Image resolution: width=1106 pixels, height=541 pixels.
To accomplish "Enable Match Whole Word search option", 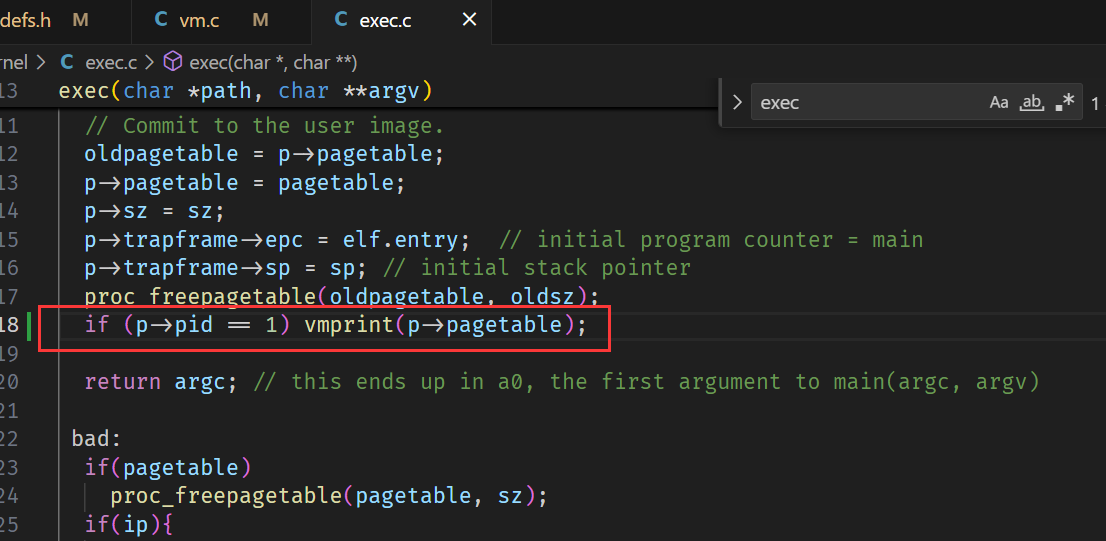I will click(1031, 102).
